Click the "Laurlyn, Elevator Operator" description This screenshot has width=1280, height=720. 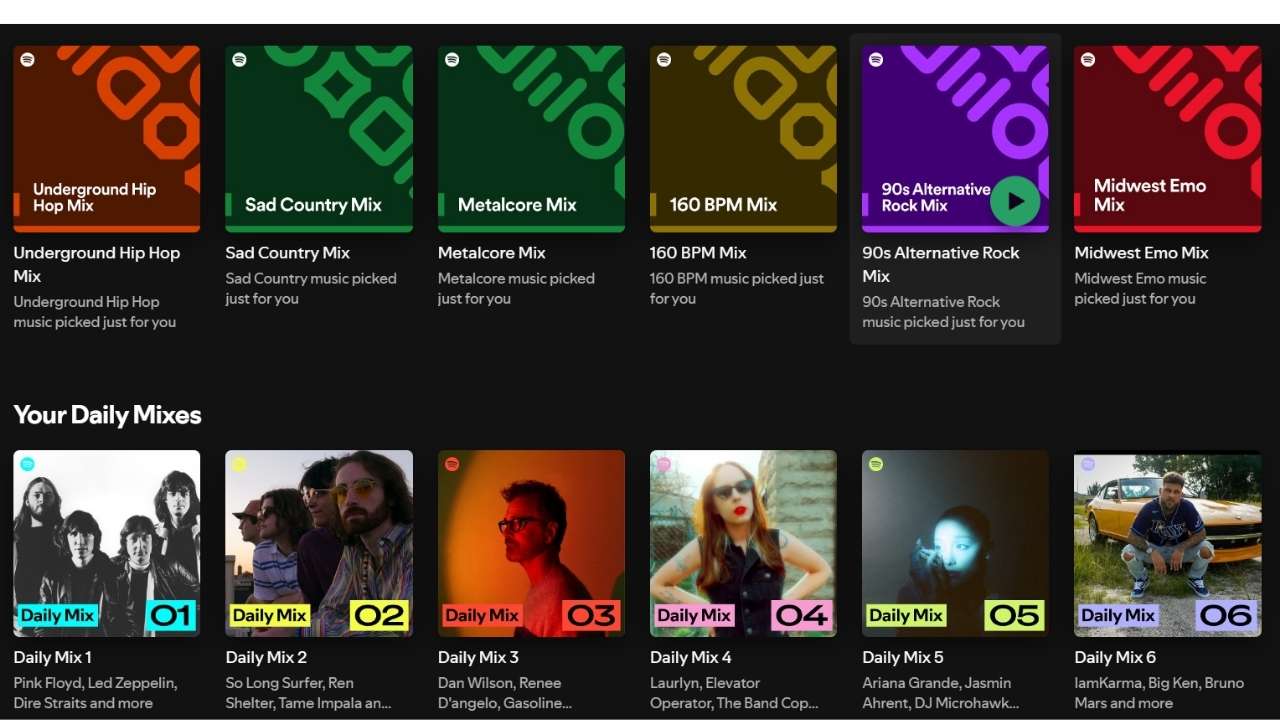[734, 693]
